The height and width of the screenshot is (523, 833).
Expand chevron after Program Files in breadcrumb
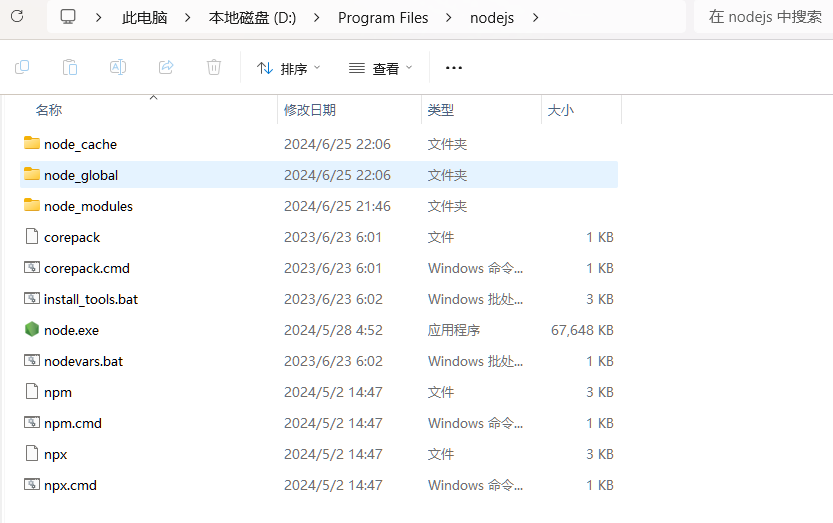point(449,18)
